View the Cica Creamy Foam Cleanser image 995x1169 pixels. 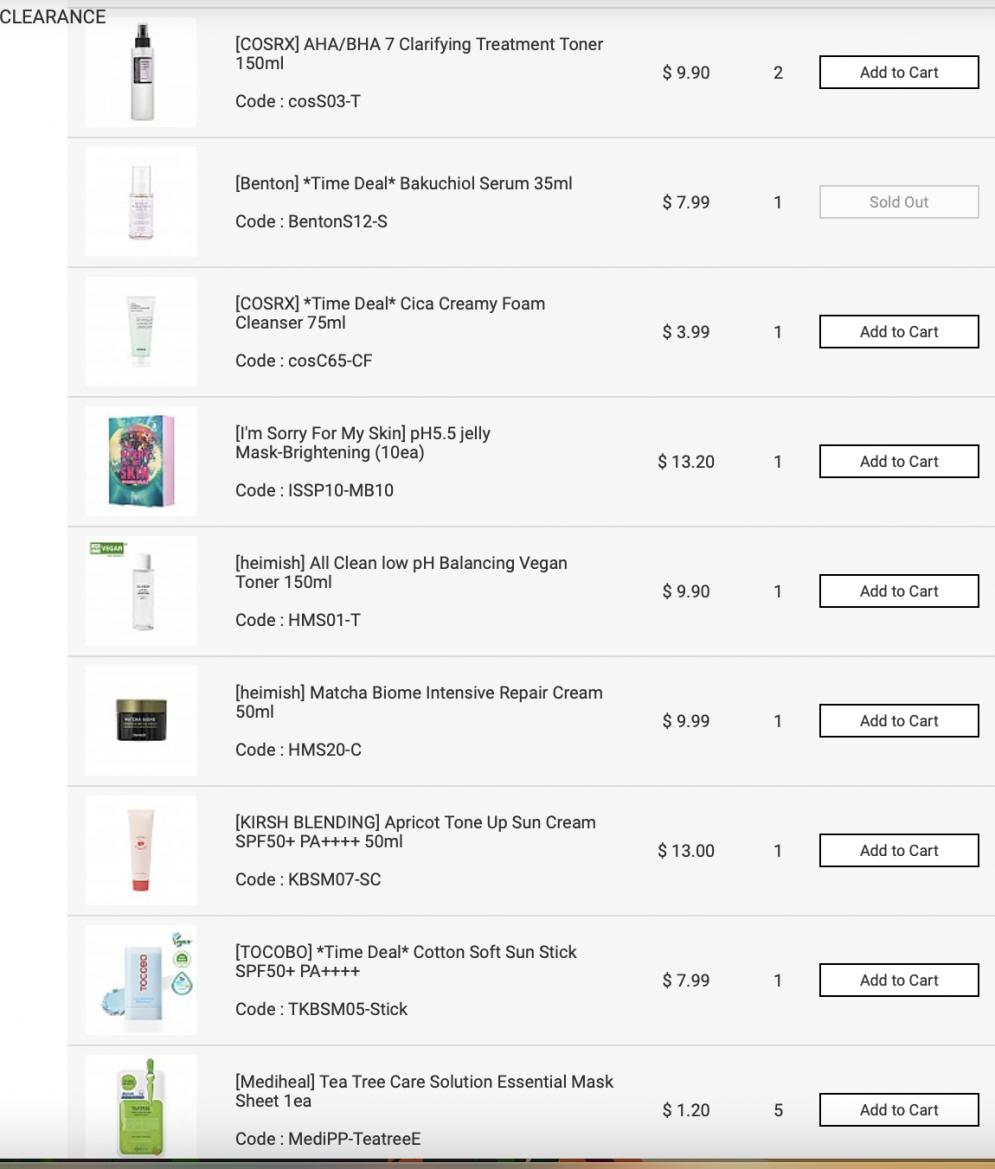[x=141, y=332]
